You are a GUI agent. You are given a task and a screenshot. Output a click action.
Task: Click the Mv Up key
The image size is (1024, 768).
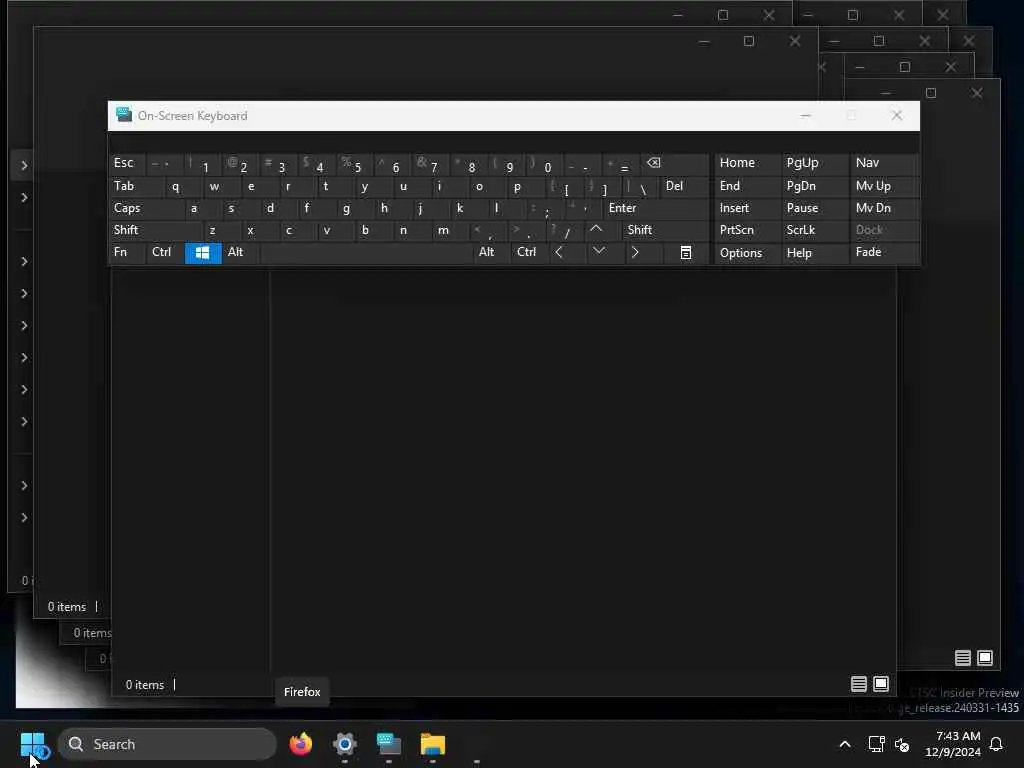[x=884, y=186]
